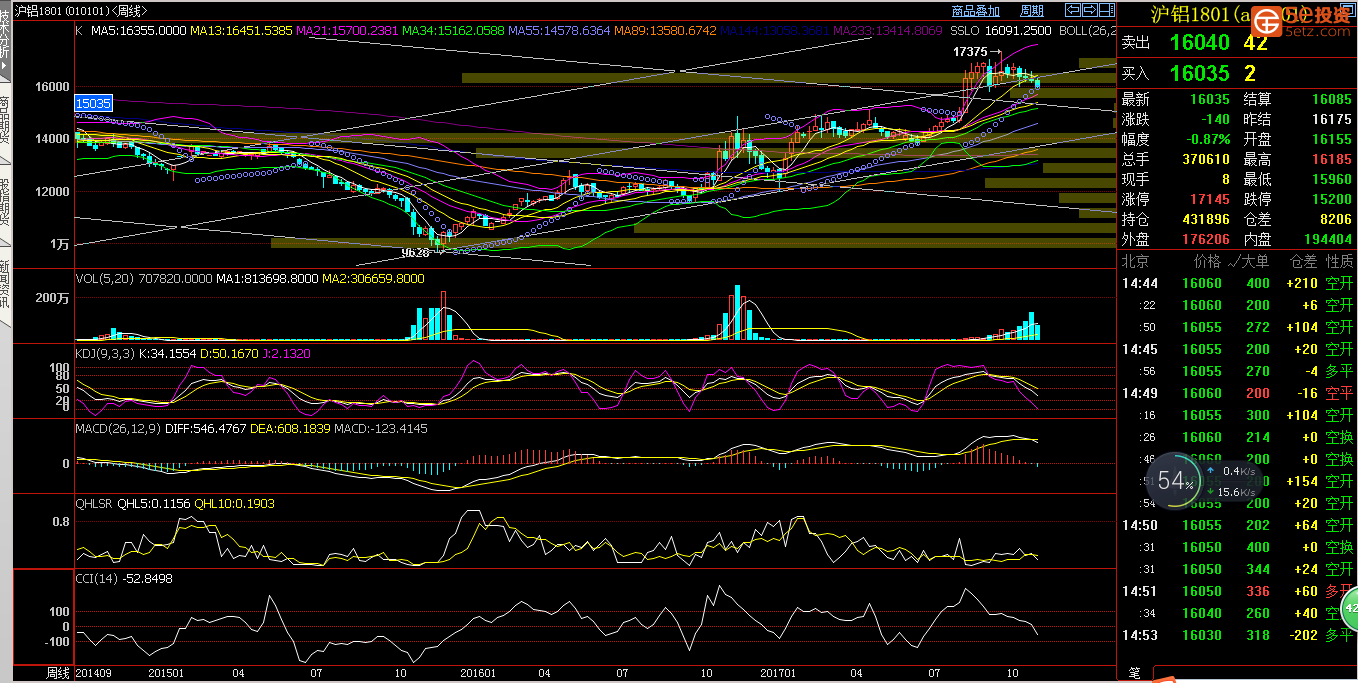Click the left-arrow navigation icon
The width and height of the screenshot is (1358, 683).
click(x=1073, y=10)
